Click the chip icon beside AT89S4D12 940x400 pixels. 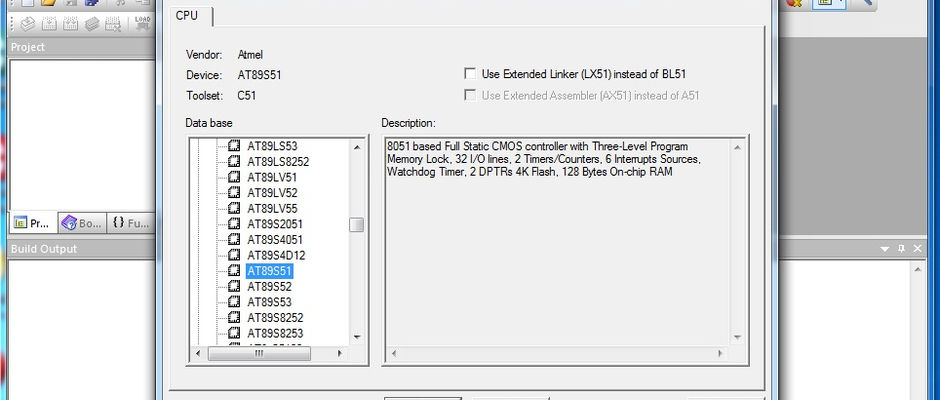pyautogui.click(x=234, y=255)
